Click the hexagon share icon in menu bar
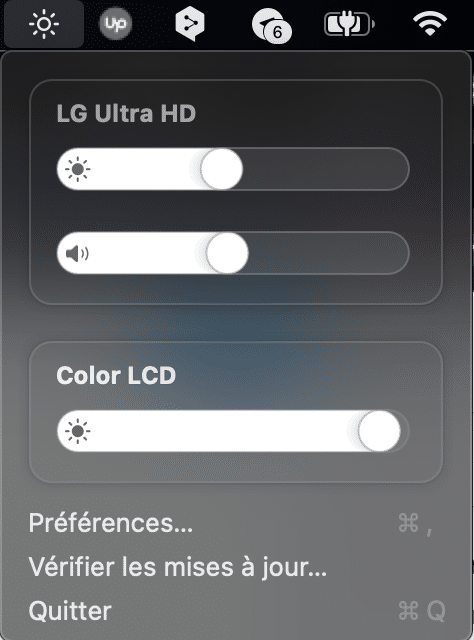Viewport: 474px width, 640px height. tap(190, 24)
